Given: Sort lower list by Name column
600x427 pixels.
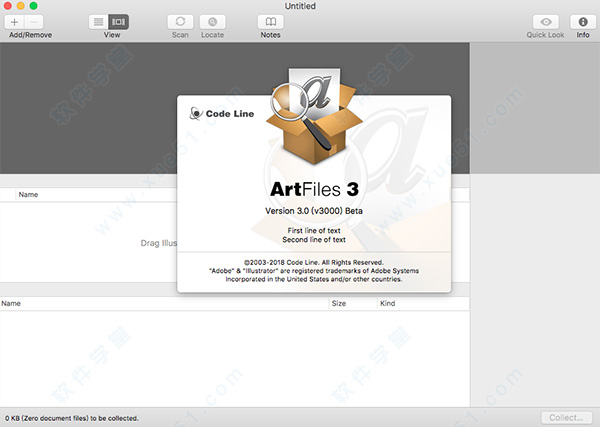Looking at the screenshot, I should 11,303.
